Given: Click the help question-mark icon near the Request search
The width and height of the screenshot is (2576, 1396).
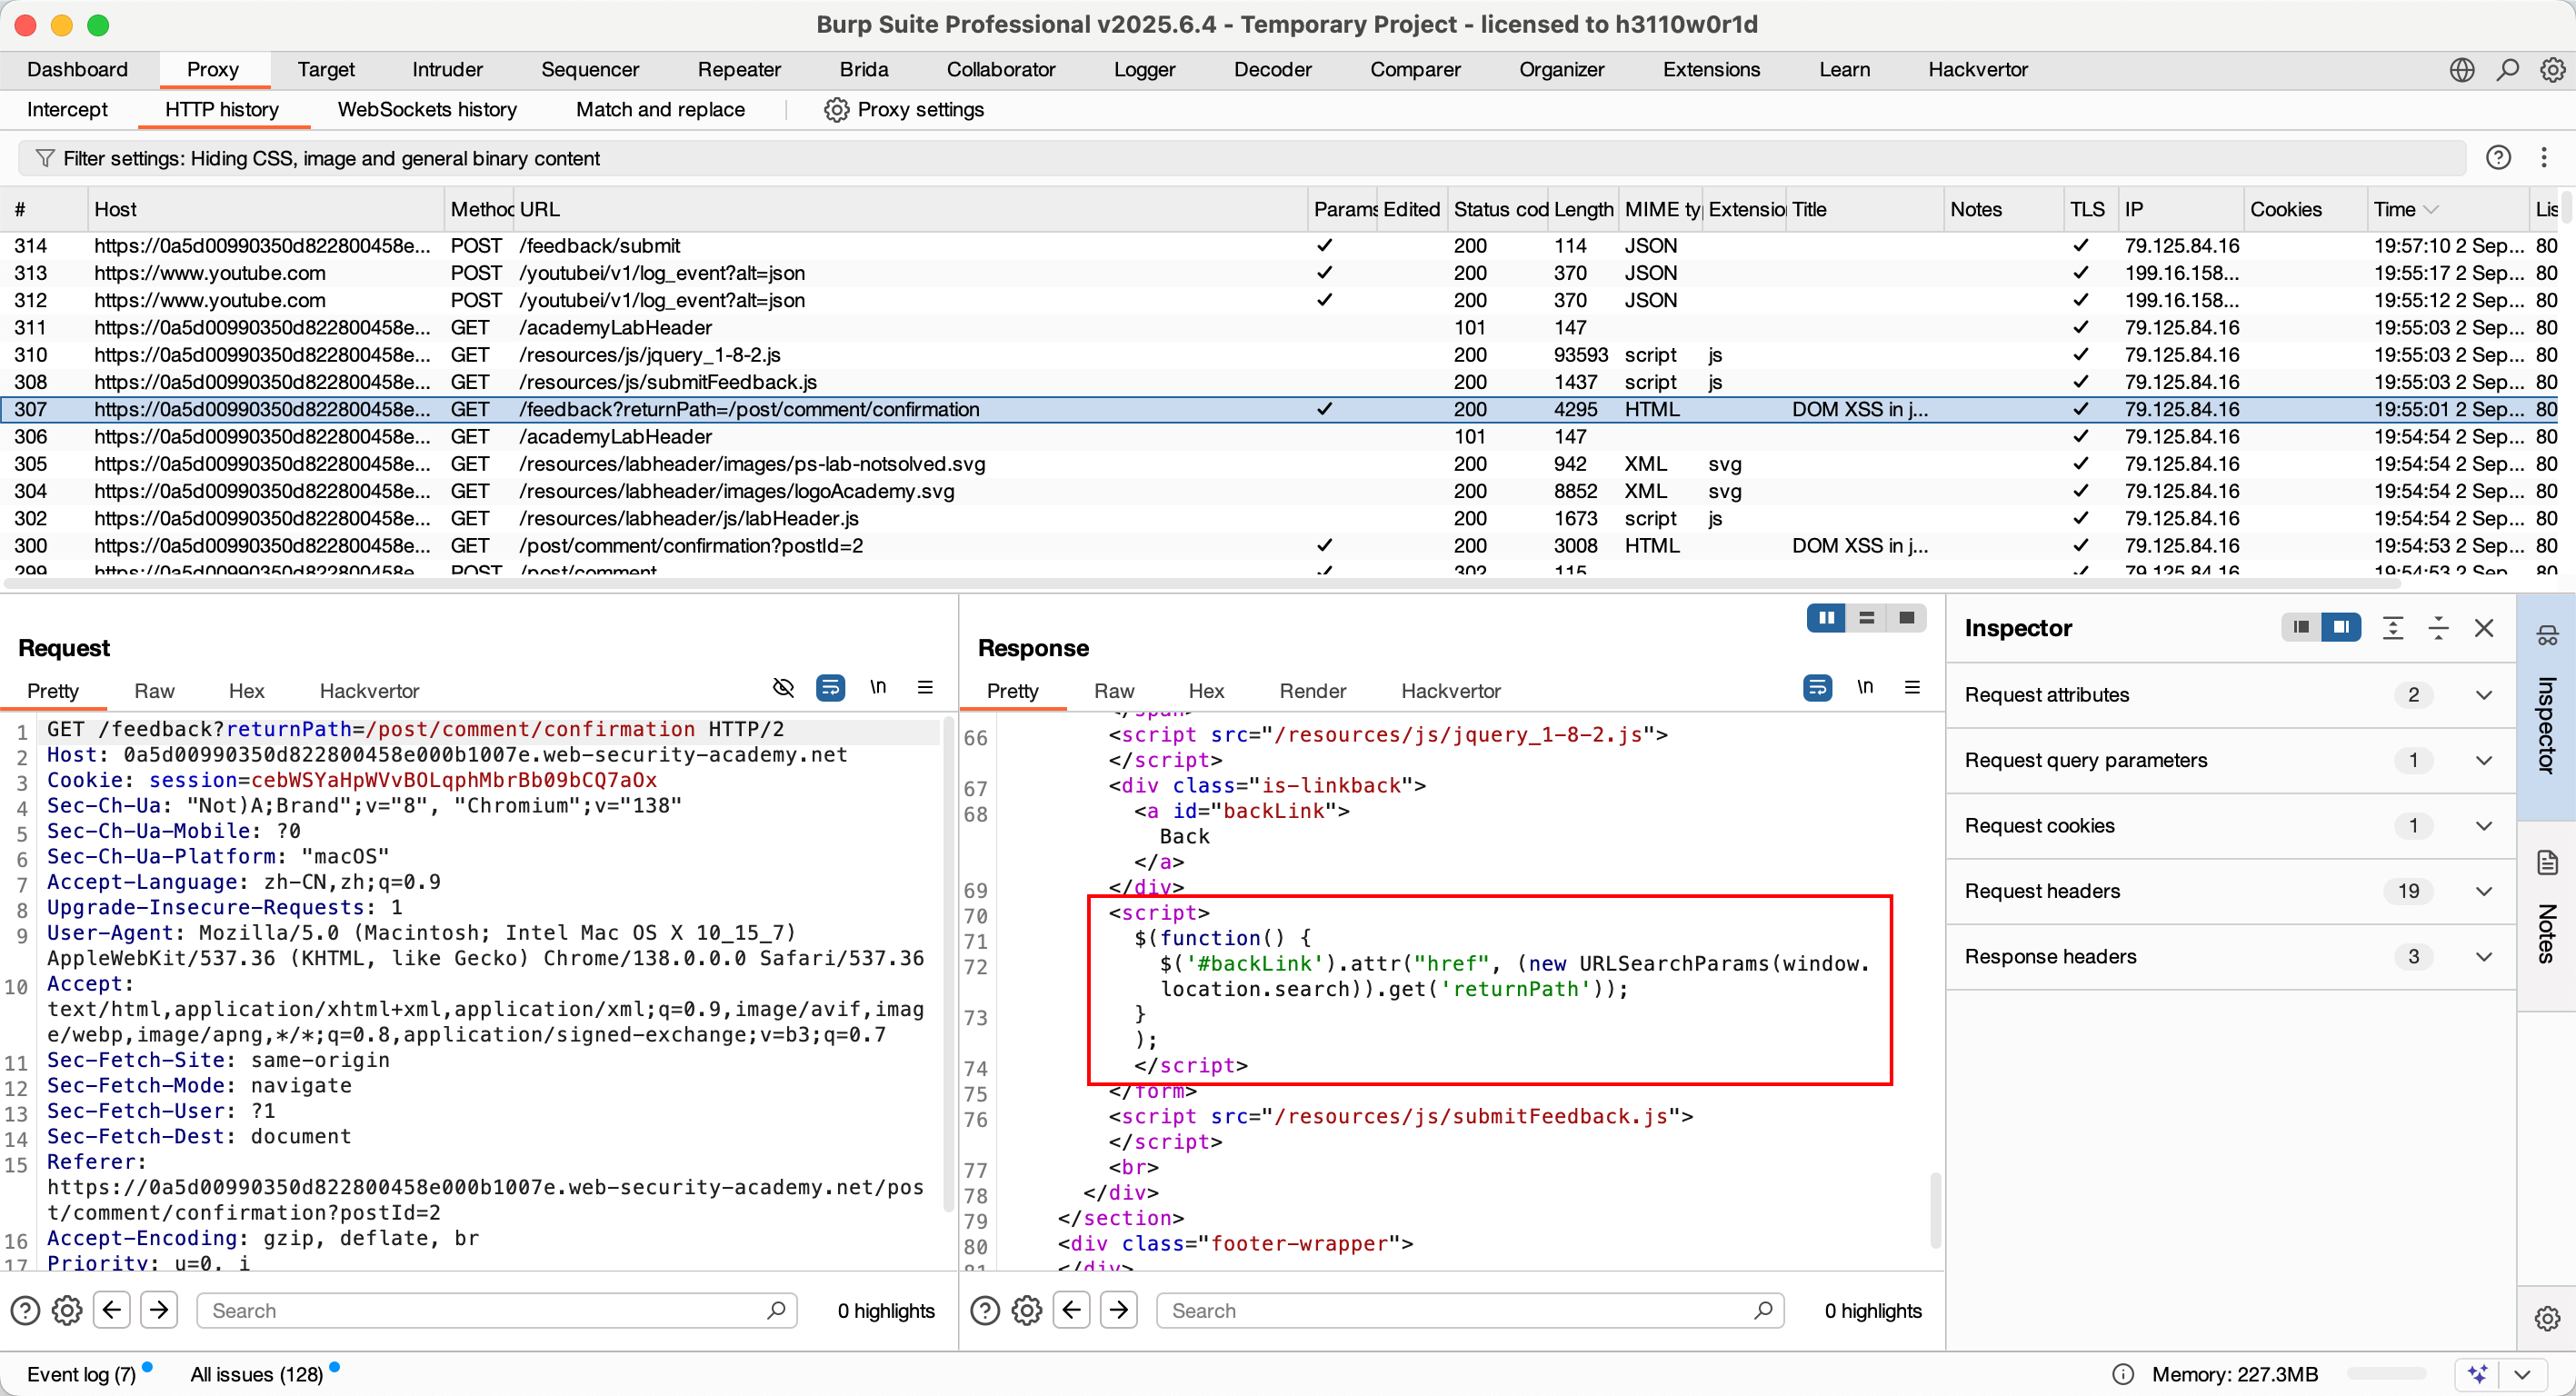Looking at the screenshot, I should 24,1310.
